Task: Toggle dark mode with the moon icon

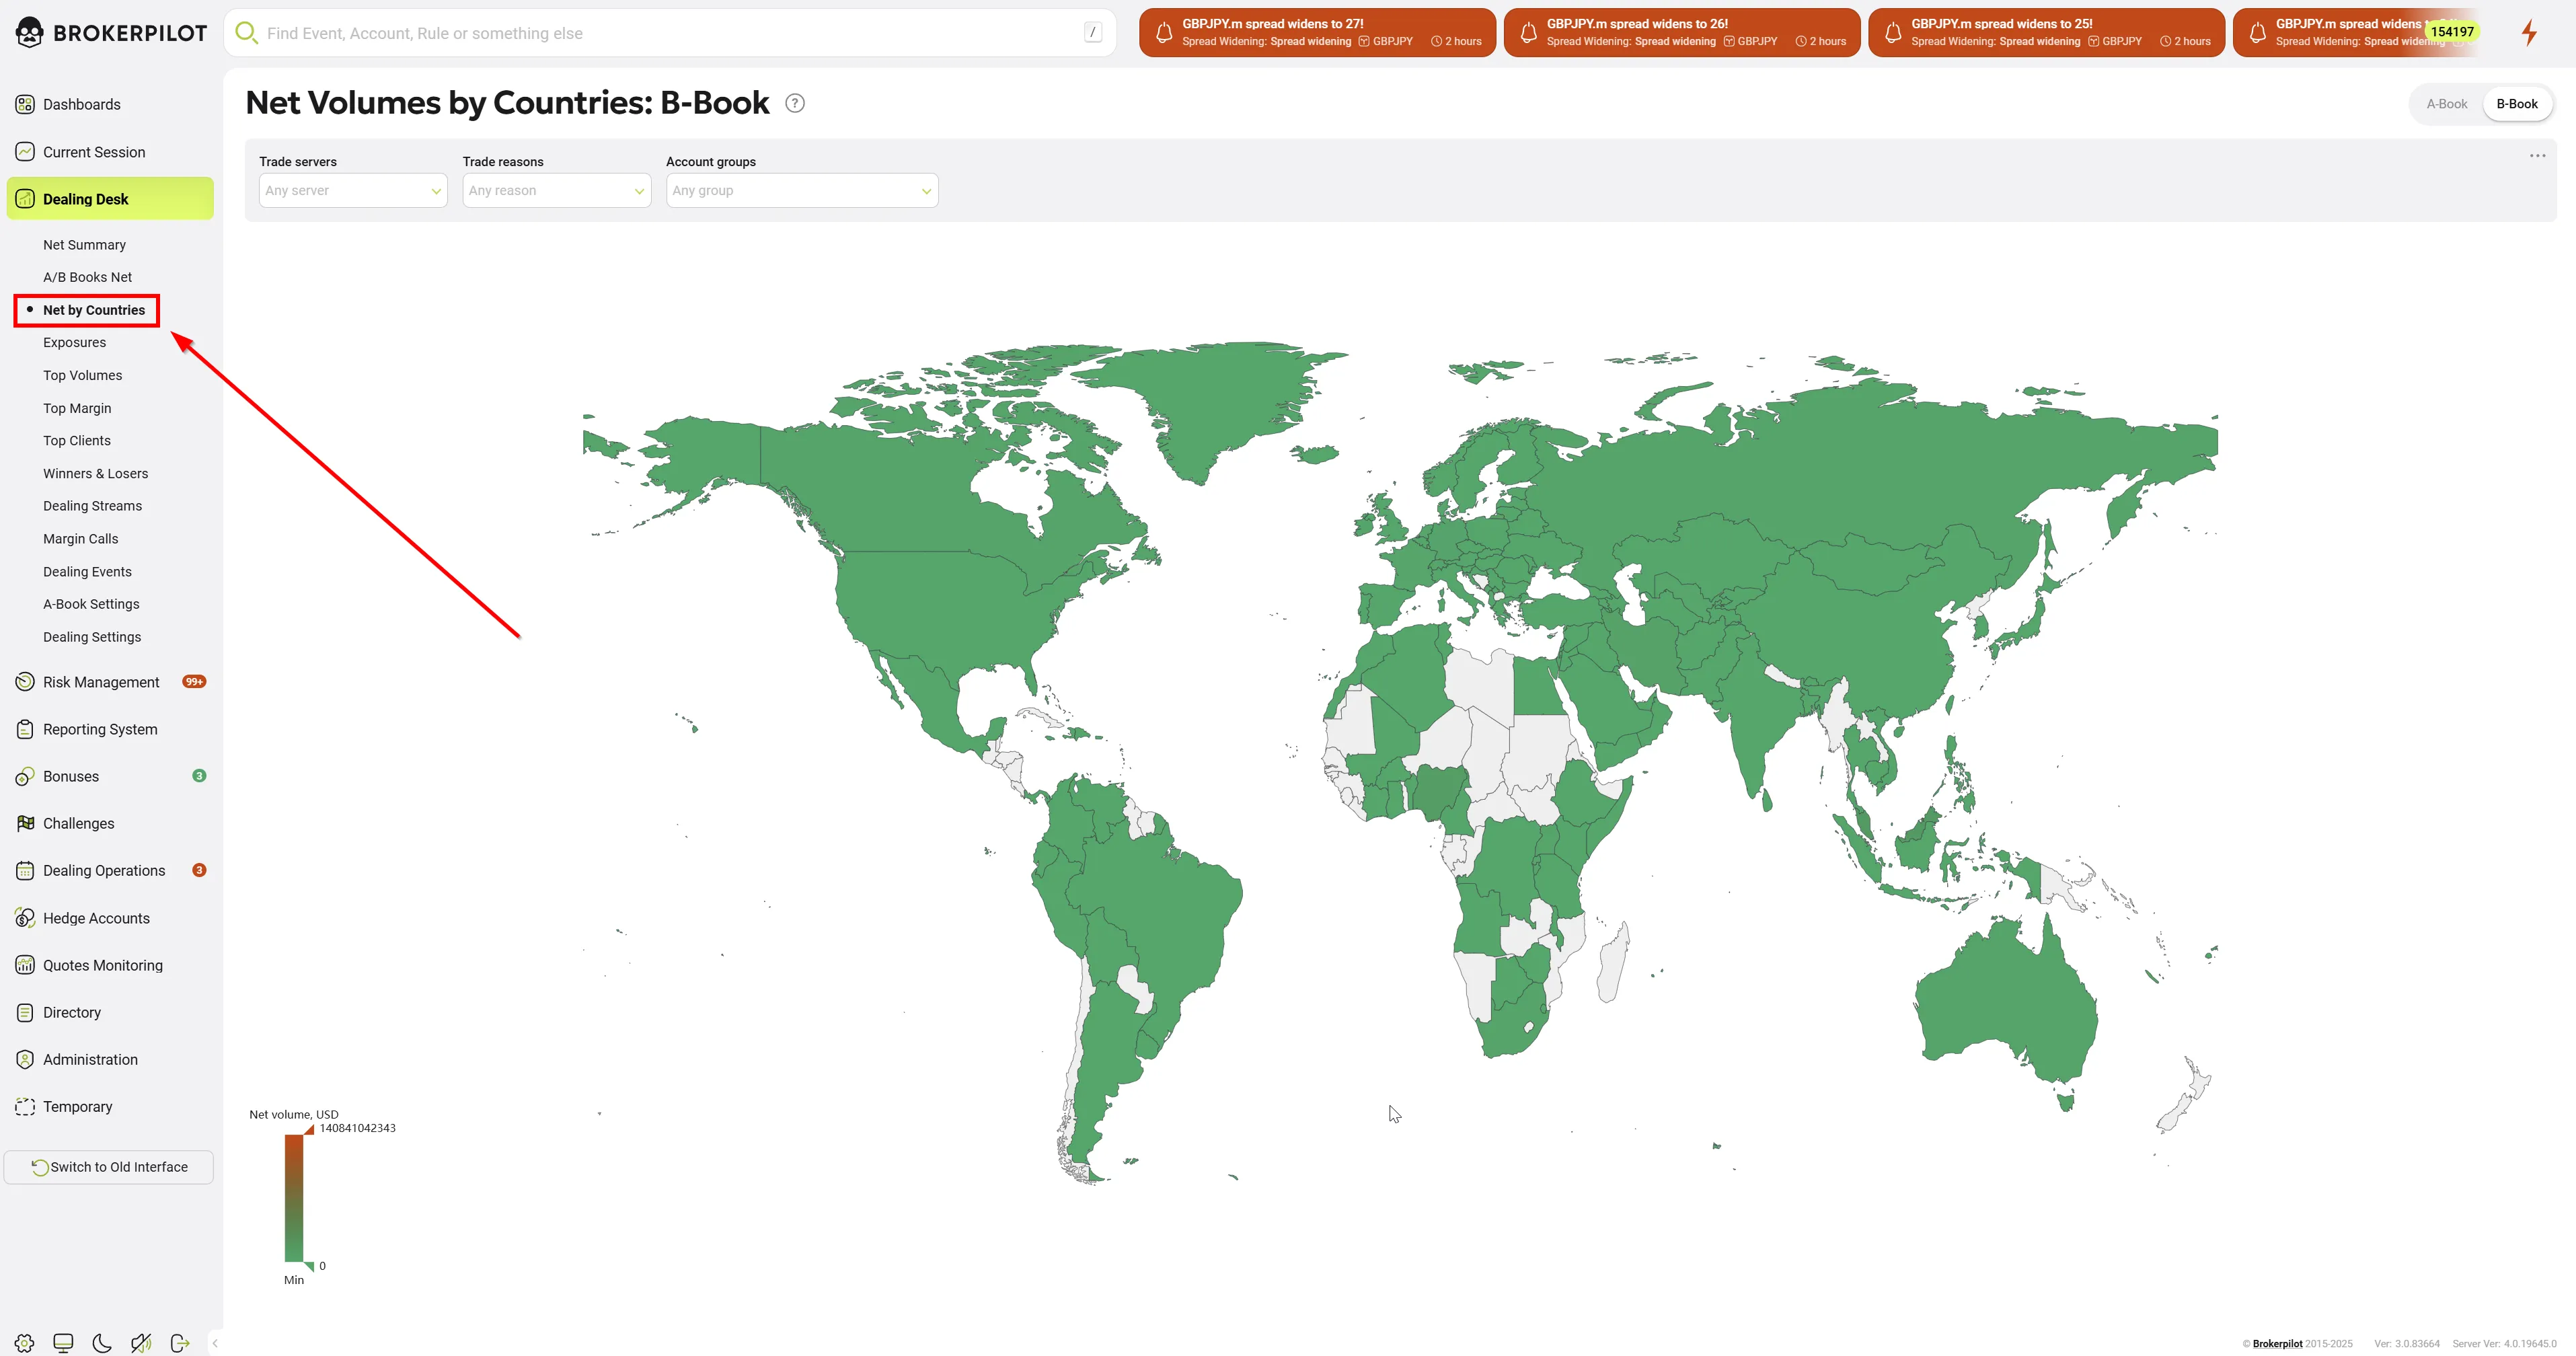Action: (102, 1343)
